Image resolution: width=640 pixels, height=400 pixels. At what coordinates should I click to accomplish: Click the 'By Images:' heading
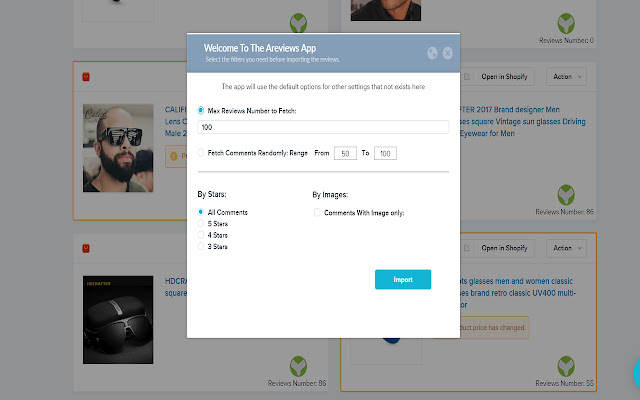tap(330, 195)
